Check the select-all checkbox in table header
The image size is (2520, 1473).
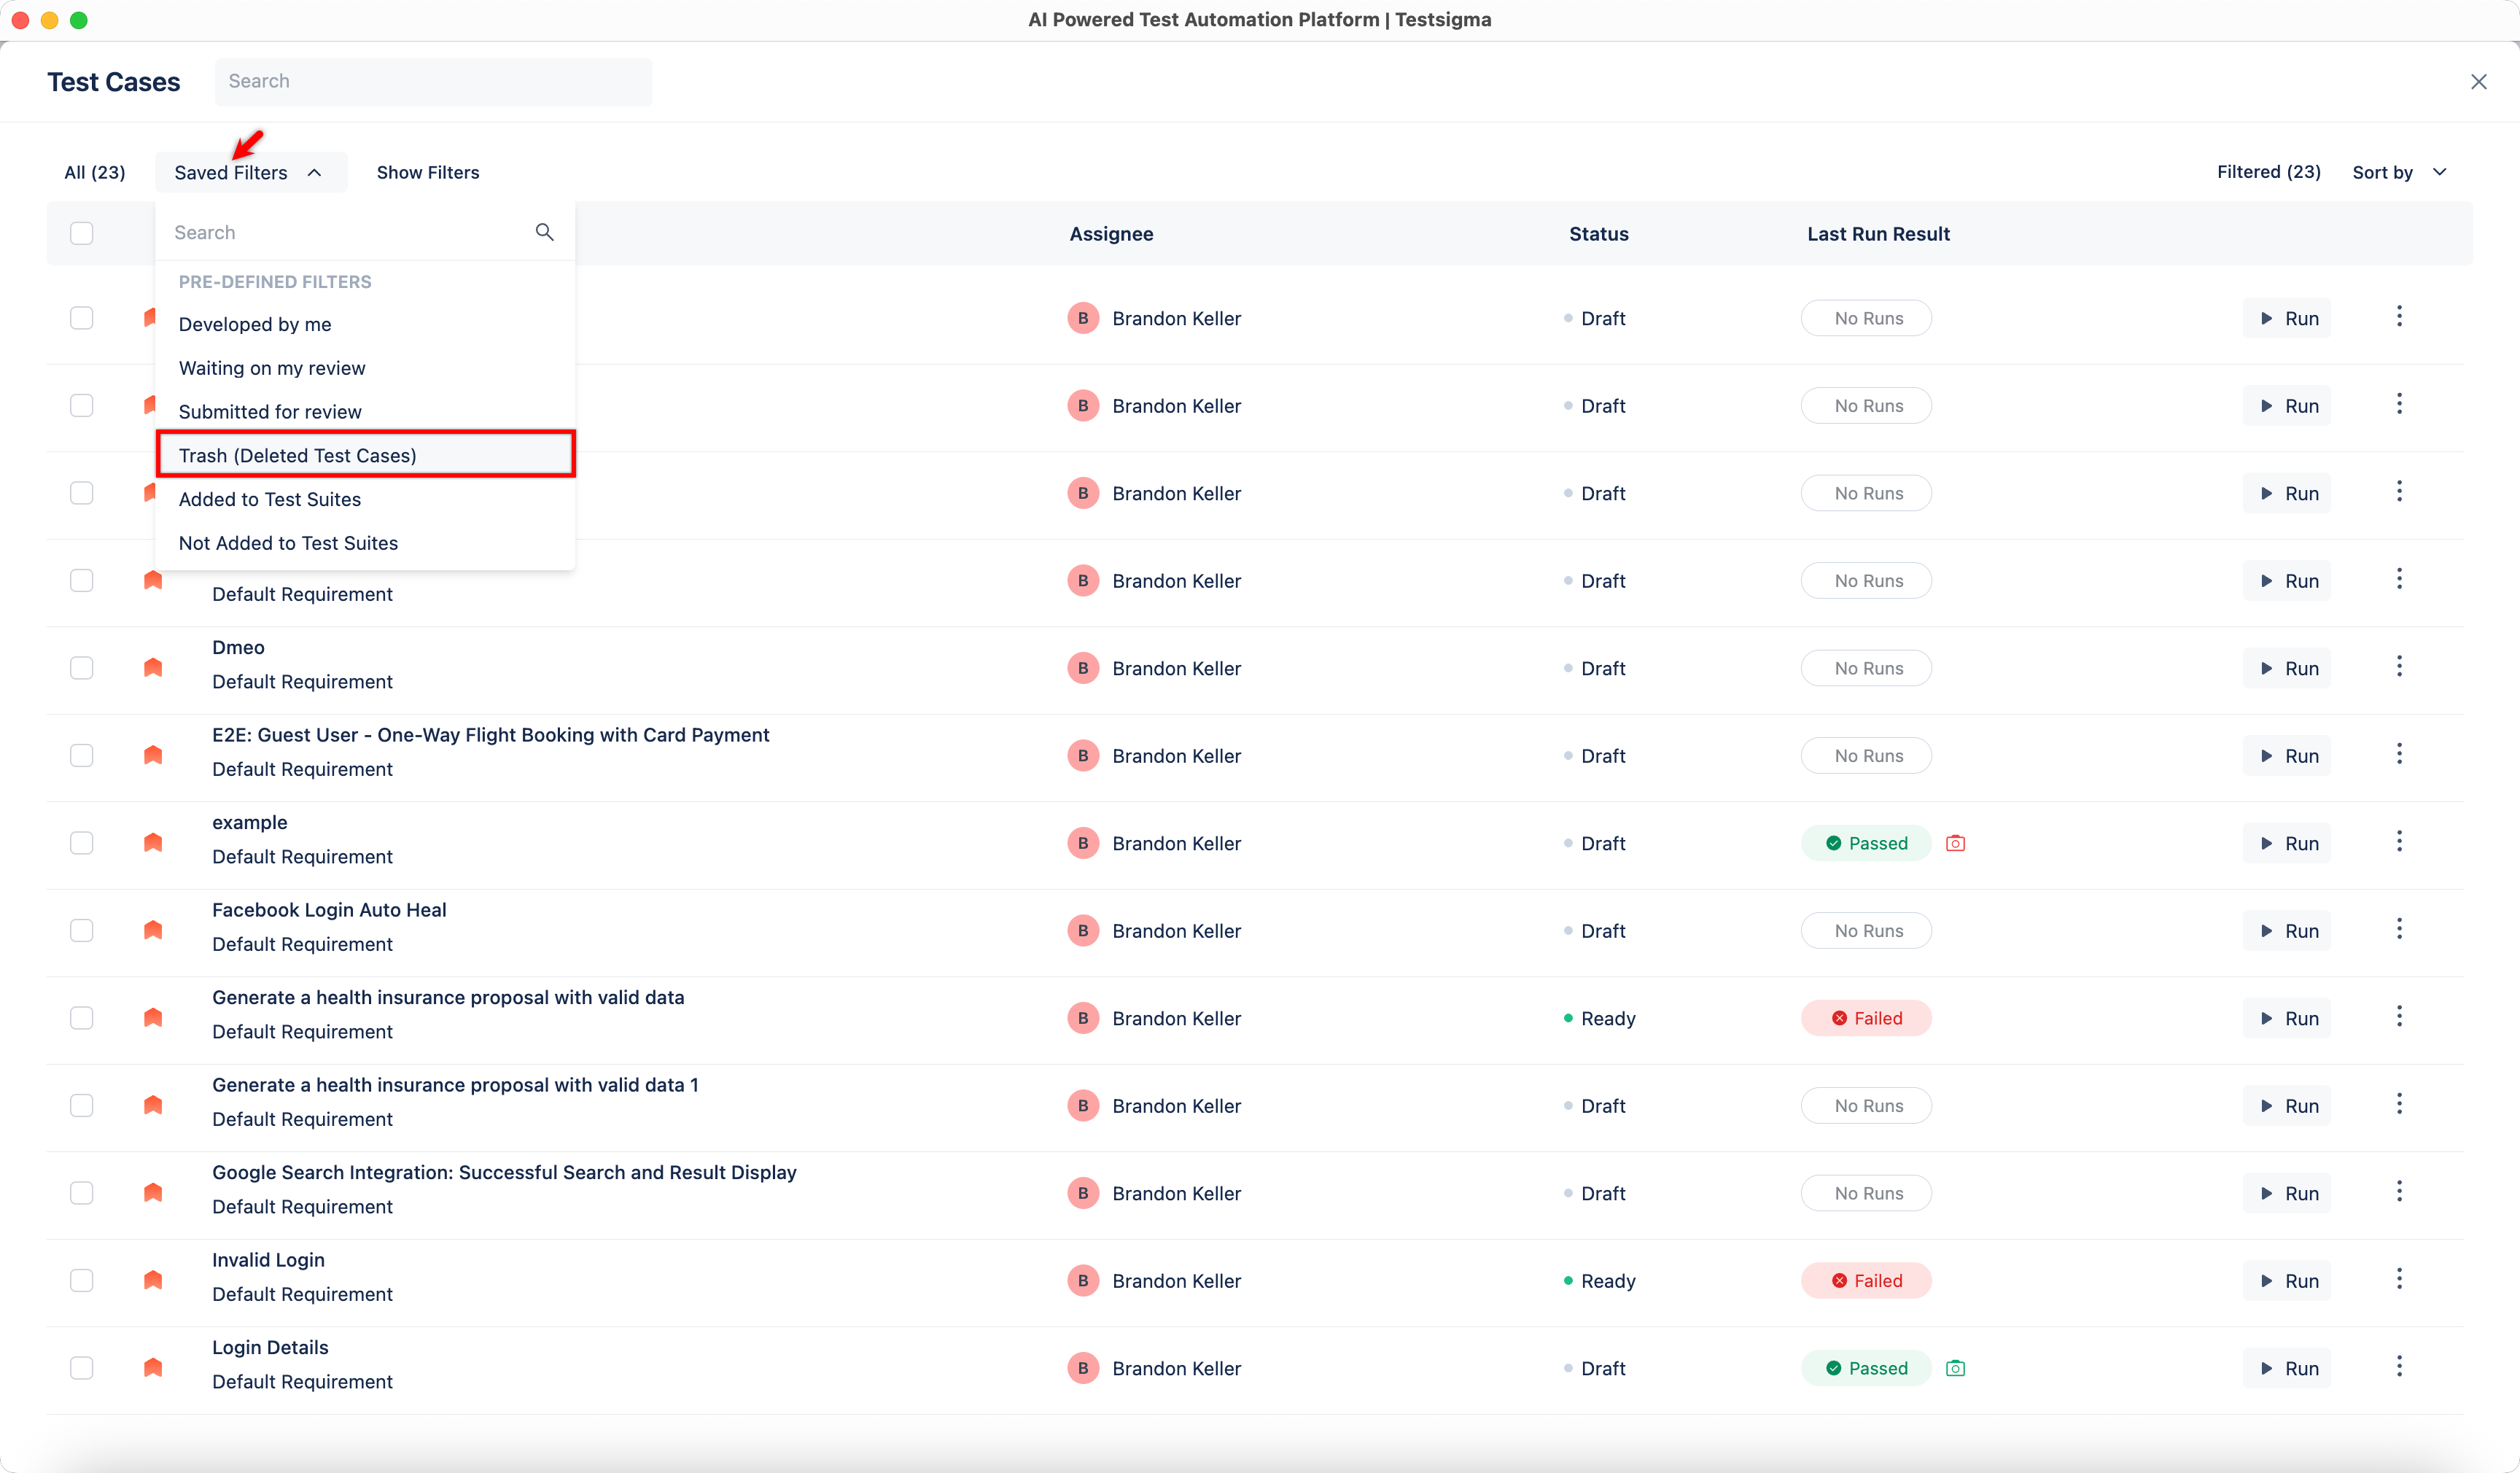coord(82,233)
